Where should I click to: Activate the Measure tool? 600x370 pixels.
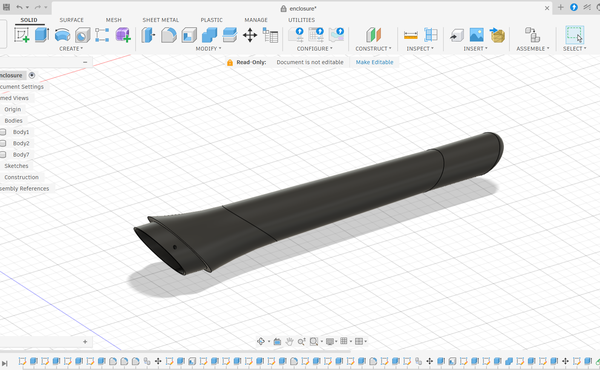tap(411, 35)
